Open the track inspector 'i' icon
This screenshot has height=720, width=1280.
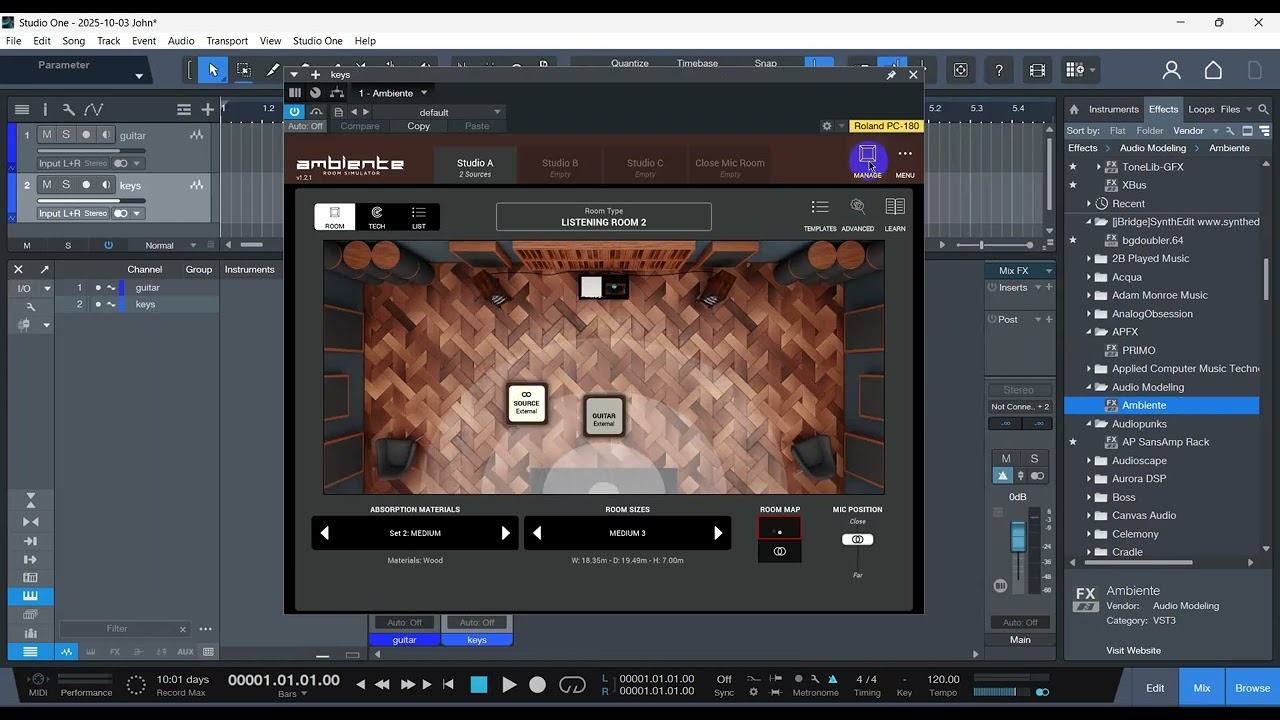tap(45, 110)
